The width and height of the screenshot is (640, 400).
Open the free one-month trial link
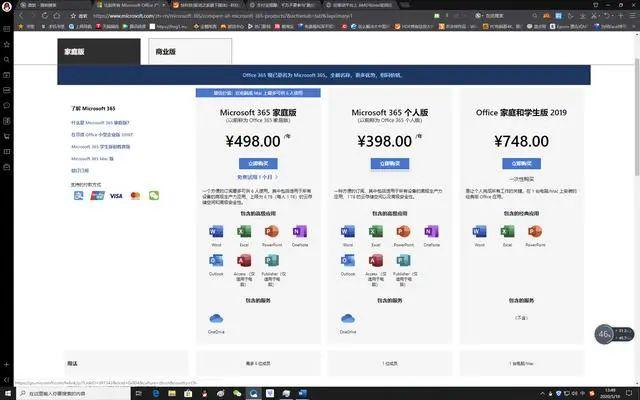point(258,177)
